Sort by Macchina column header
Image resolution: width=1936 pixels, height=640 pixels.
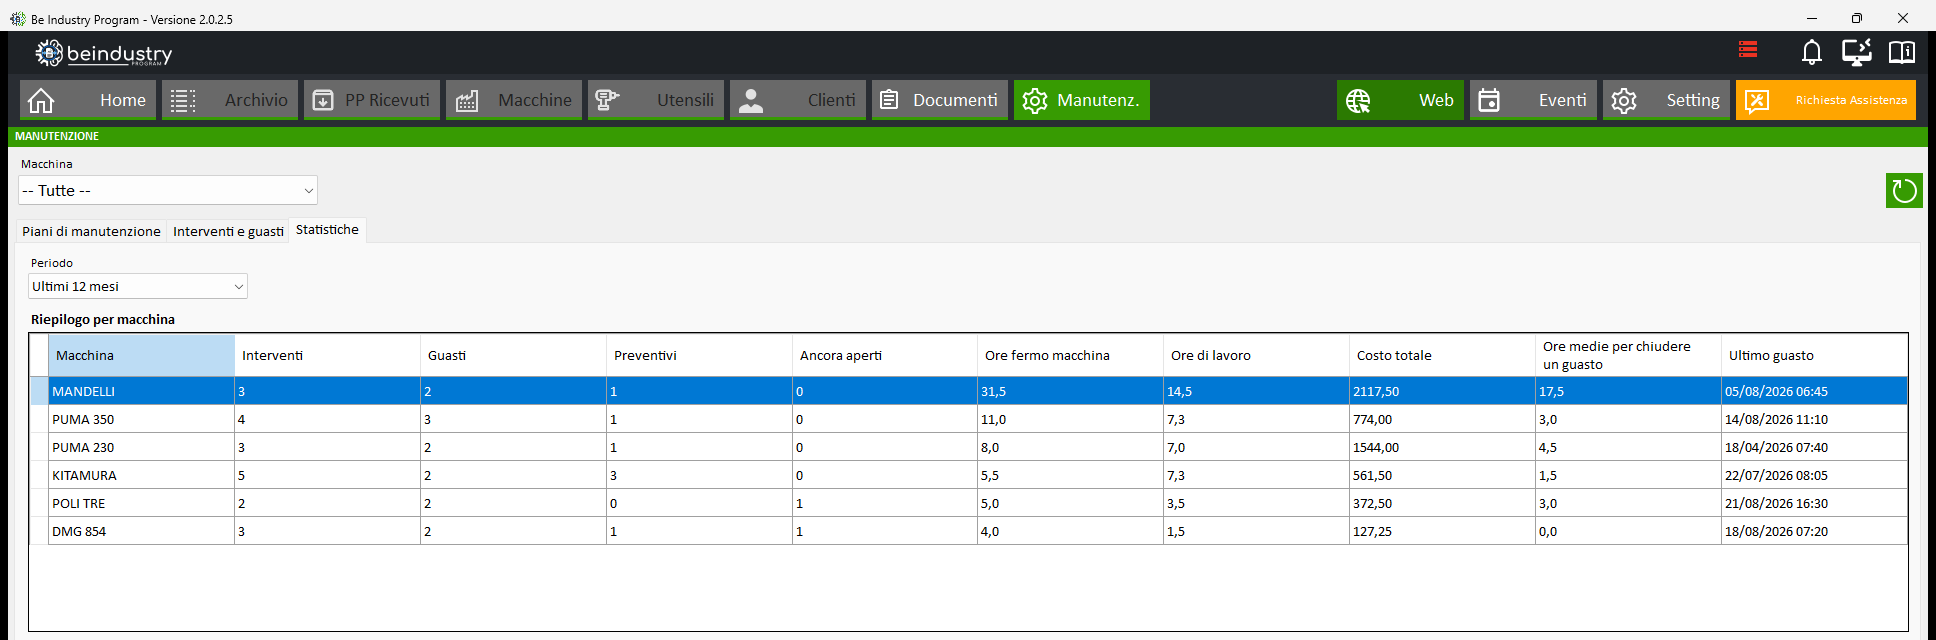point(141,355)
